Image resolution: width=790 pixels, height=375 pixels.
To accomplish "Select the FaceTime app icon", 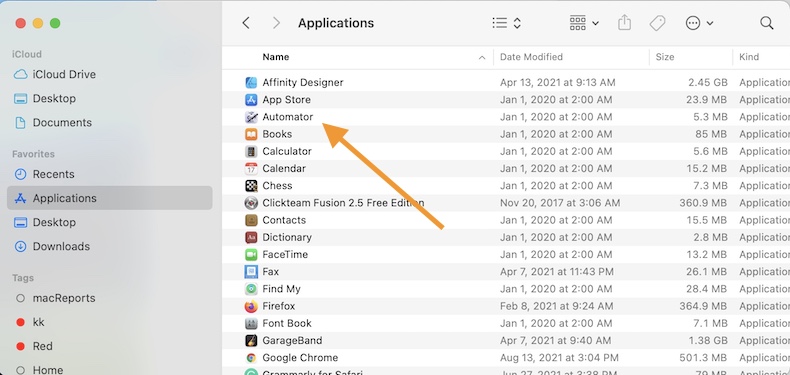I will [x=251, y=255].
